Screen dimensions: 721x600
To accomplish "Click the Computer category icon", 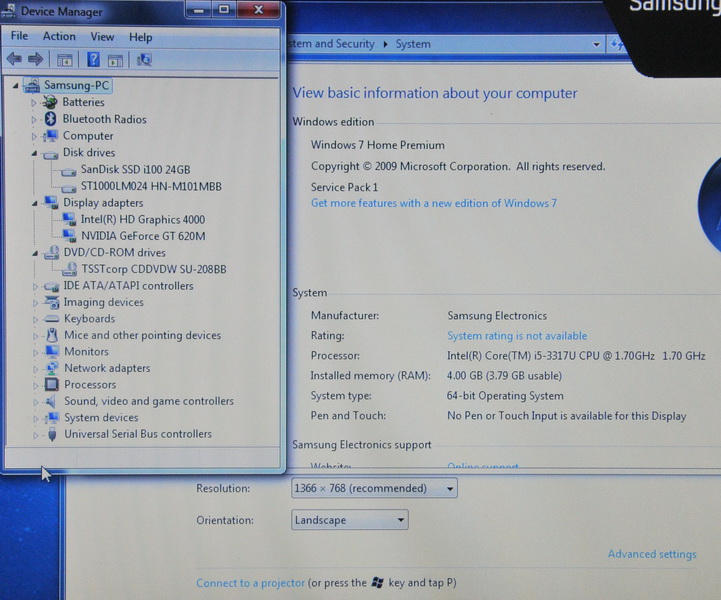I will (50, 136).
